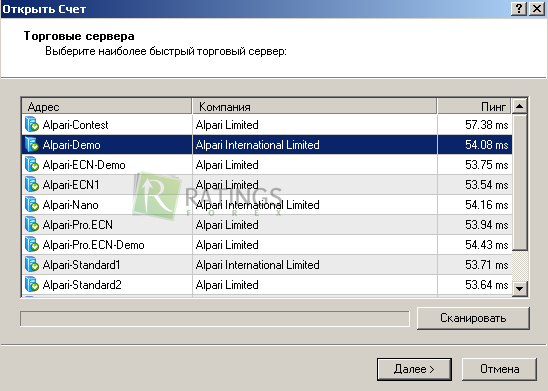Click the 53.64 ms ping value

pyautogui.click(x=486, y=285)
